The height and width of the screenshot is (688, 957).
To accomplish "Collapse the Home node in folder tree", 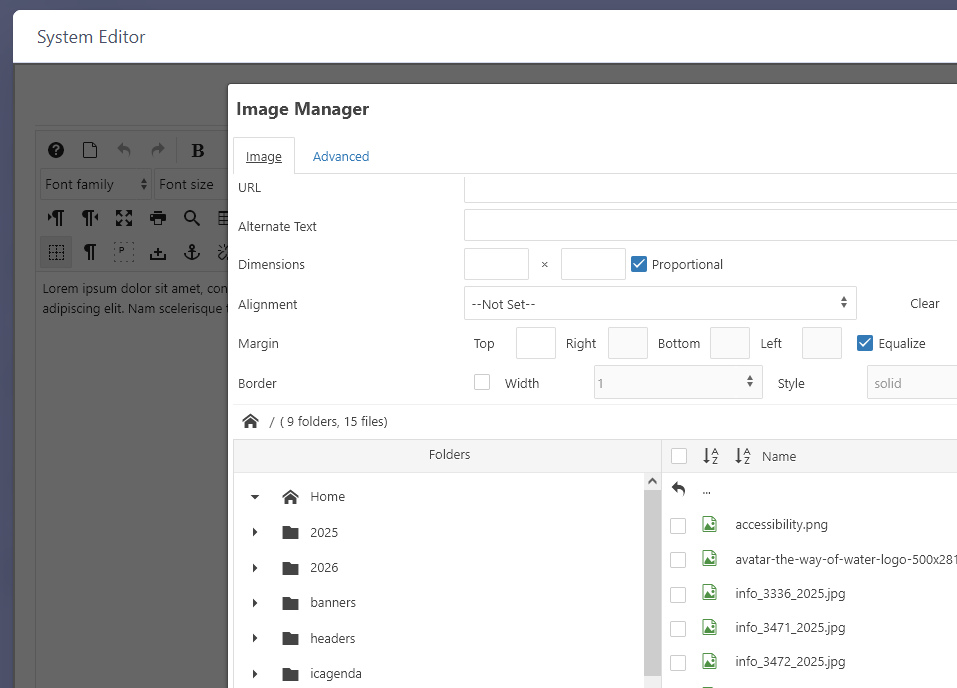I will point(255,497).
